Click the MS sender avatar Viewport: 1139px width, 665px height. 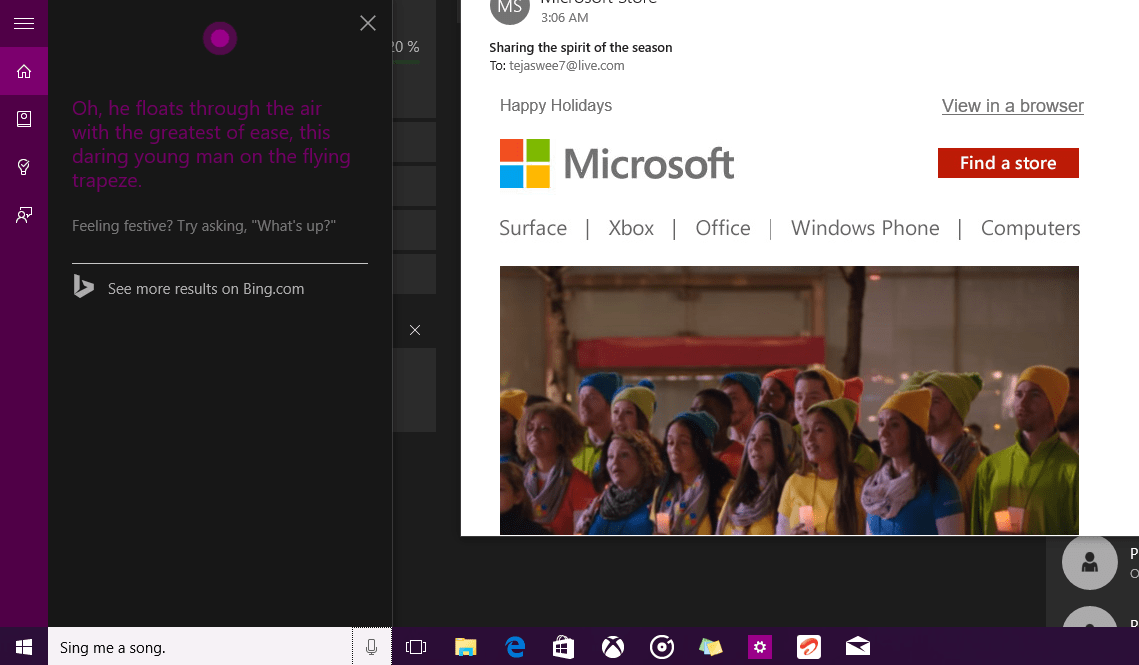click(x=509, y=9)
